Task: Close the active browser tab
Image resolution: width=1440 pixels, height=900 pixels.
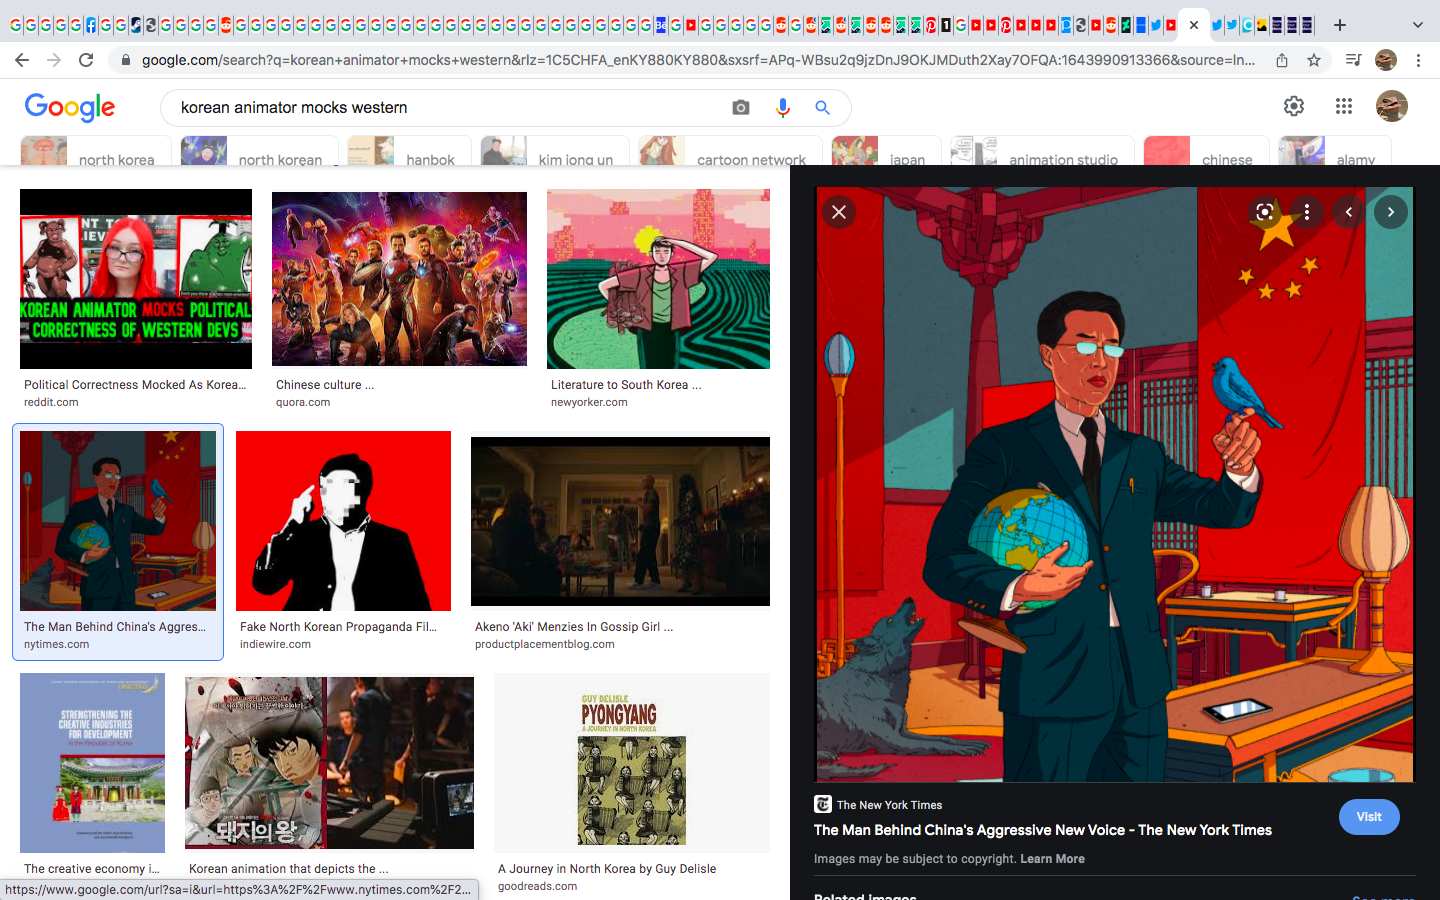Action: point(1194,25)
